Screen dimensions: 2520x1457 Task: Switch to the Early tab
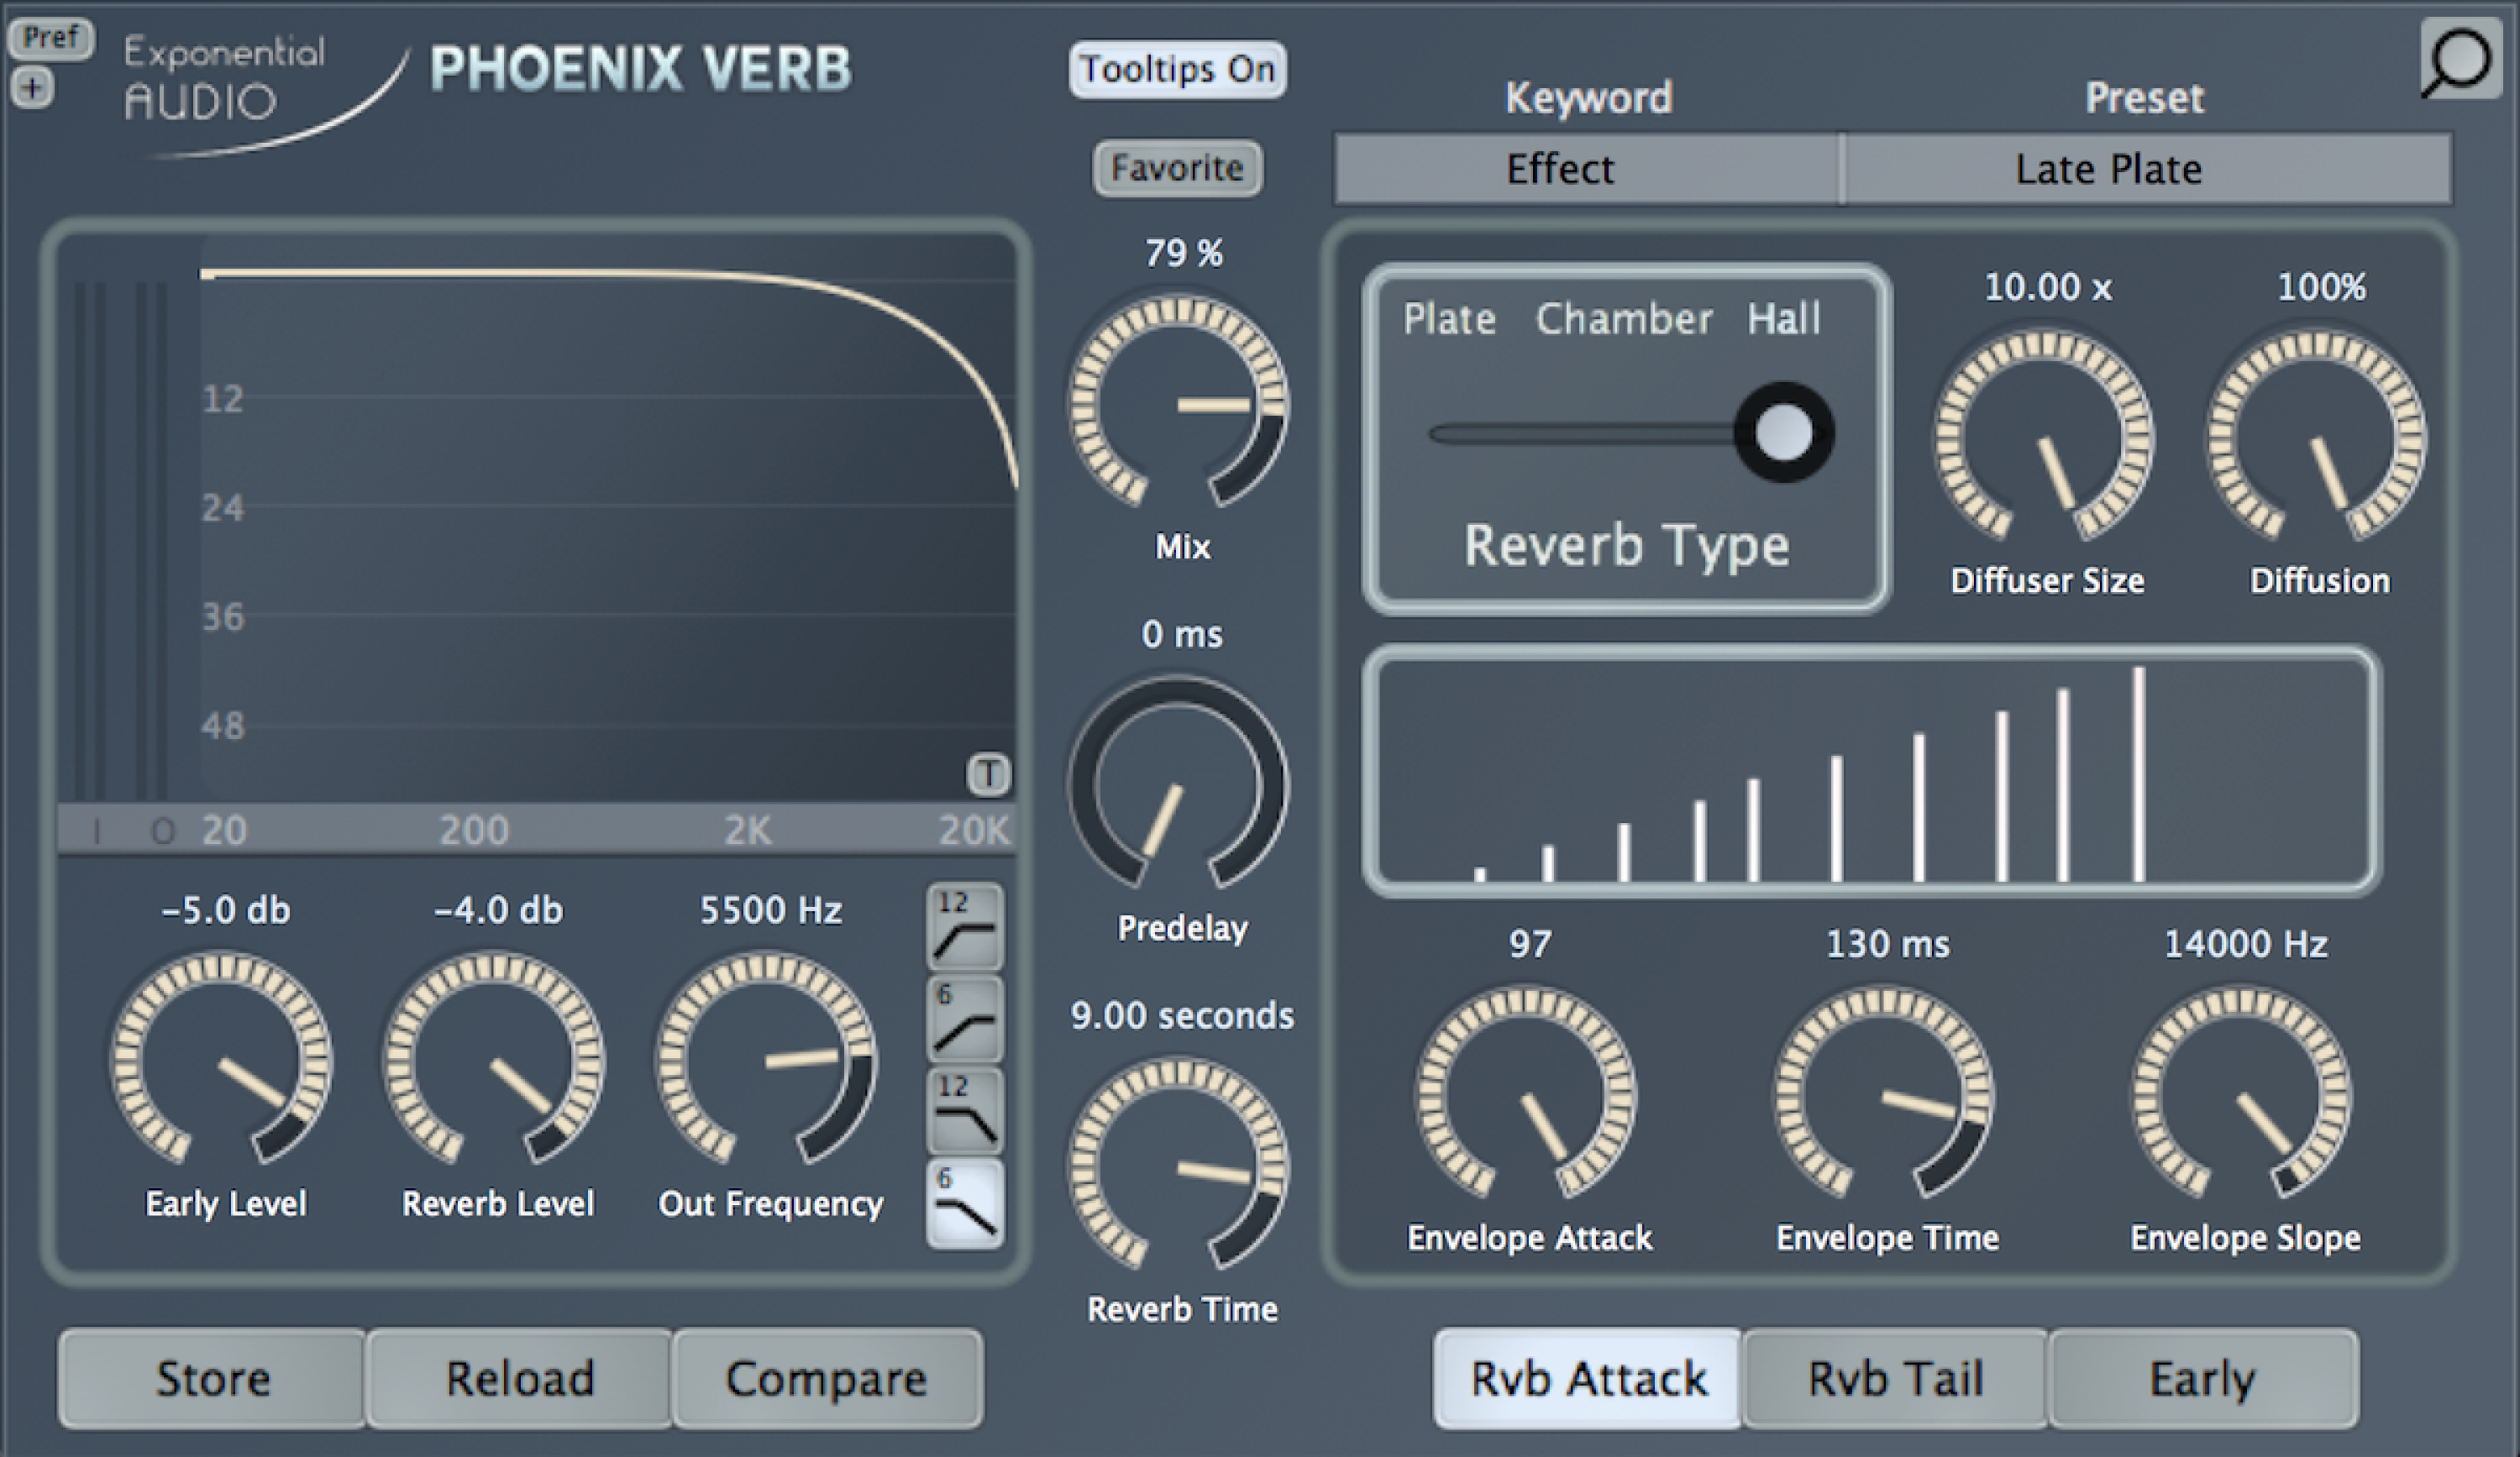click(x=2202, y=1378)
